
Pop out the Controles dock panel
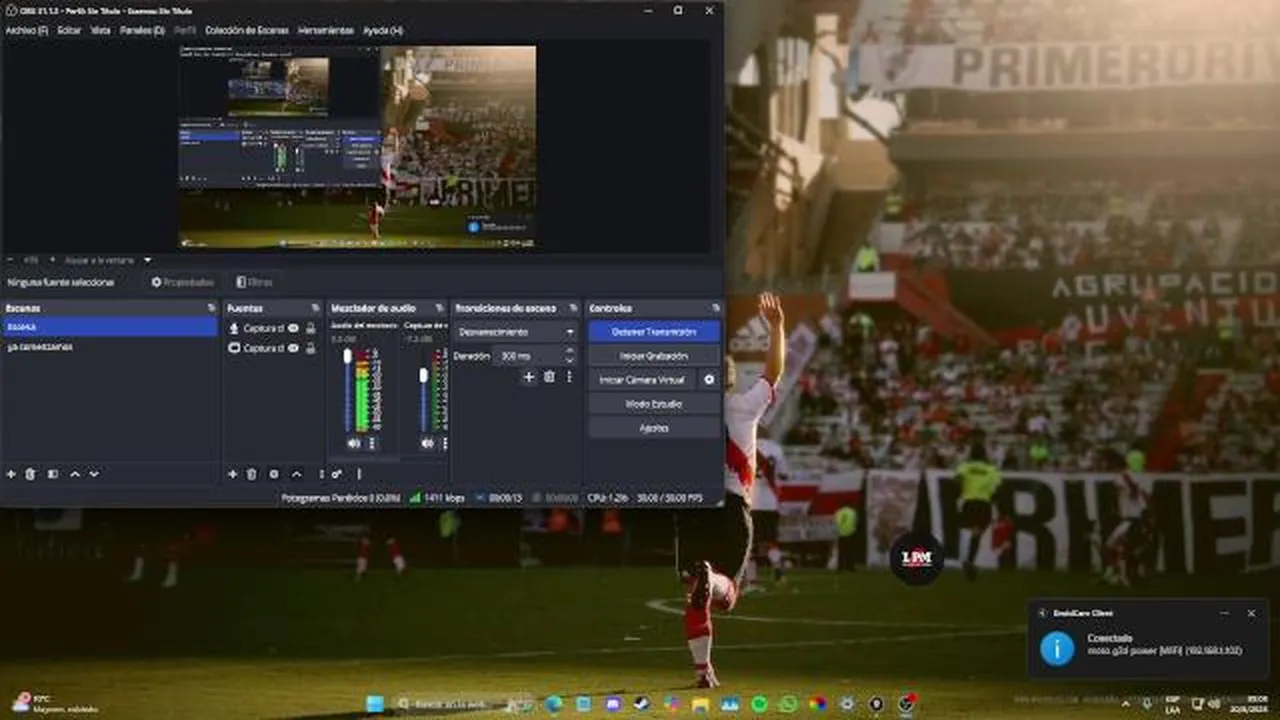pyautogui.click(x=716, y=308)
